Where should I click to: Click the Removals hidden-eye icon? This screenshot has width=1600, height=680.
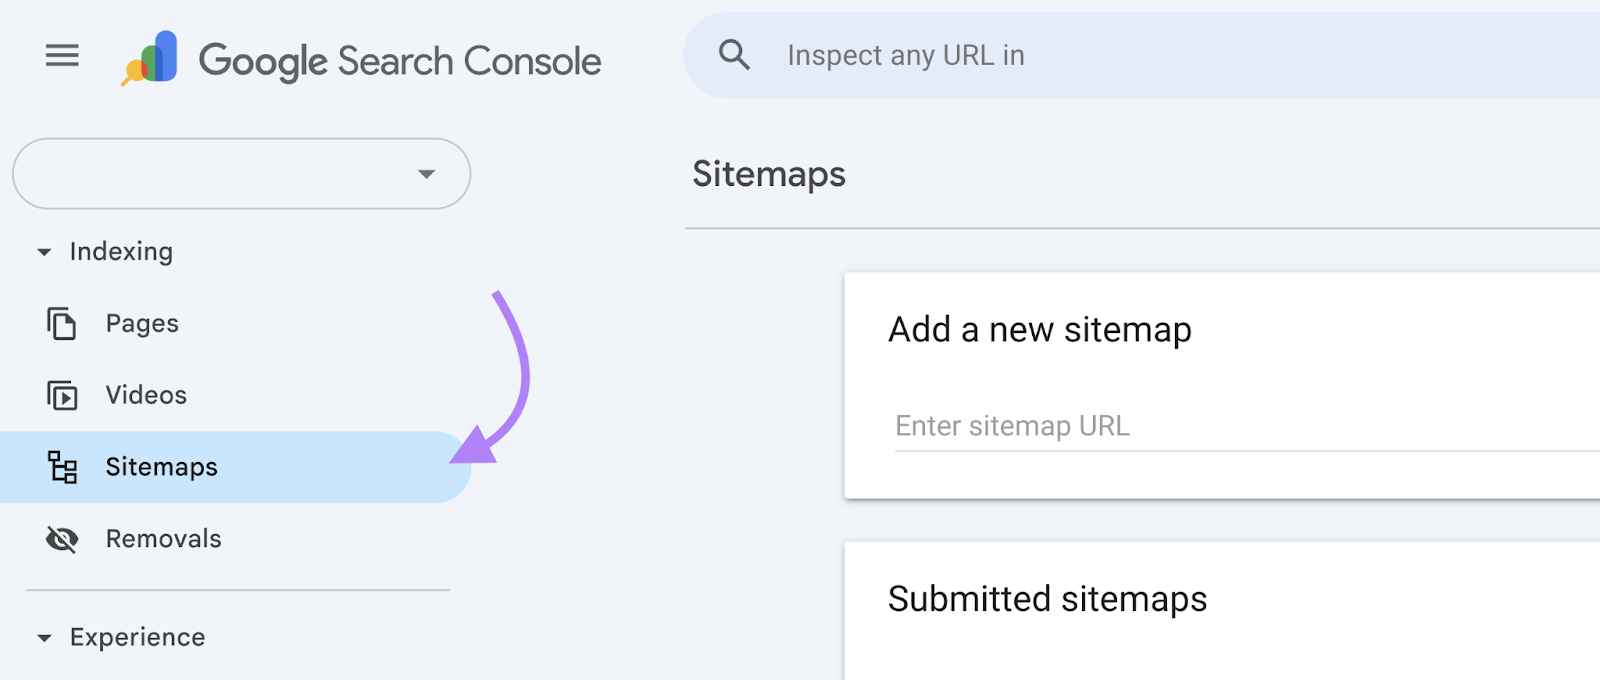pos(61,538)
